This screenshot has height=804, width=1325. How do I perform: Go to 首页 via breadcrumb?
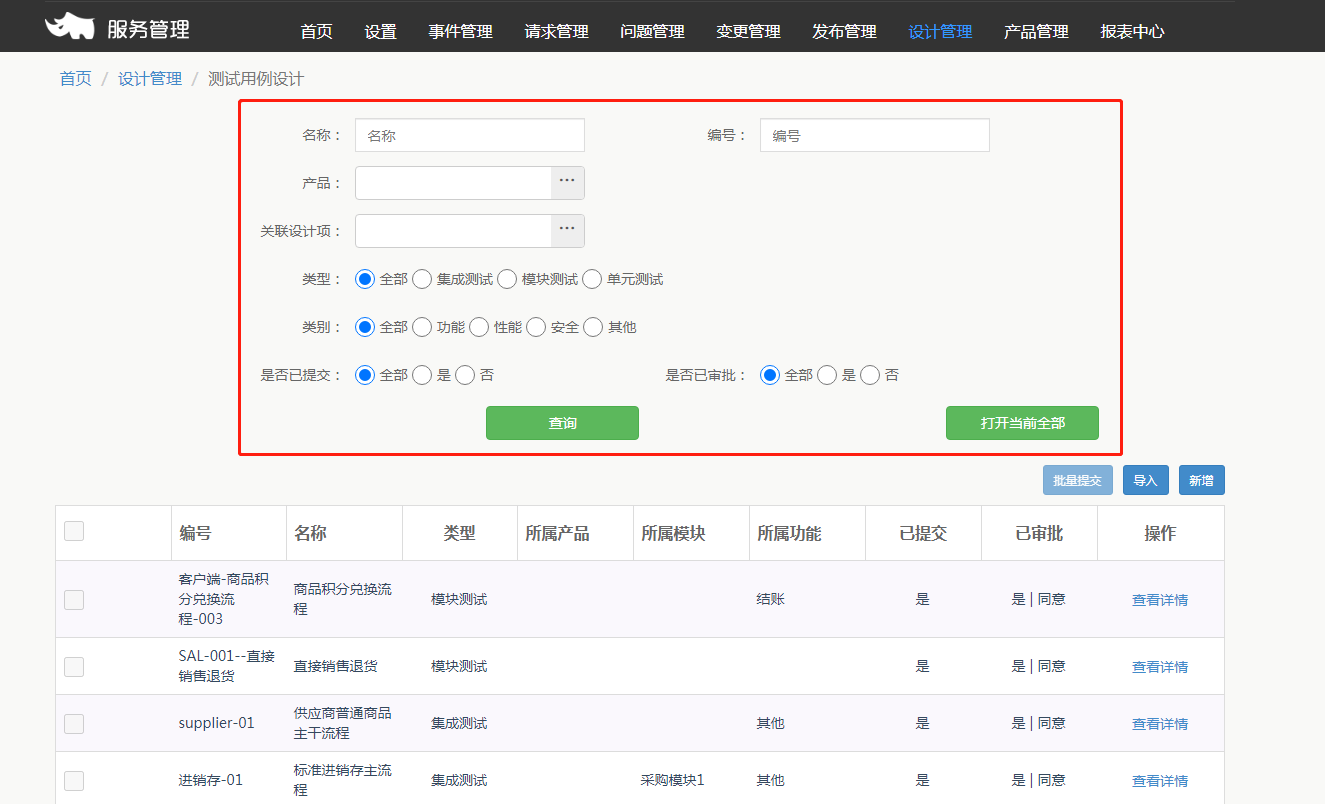point(76,79)
